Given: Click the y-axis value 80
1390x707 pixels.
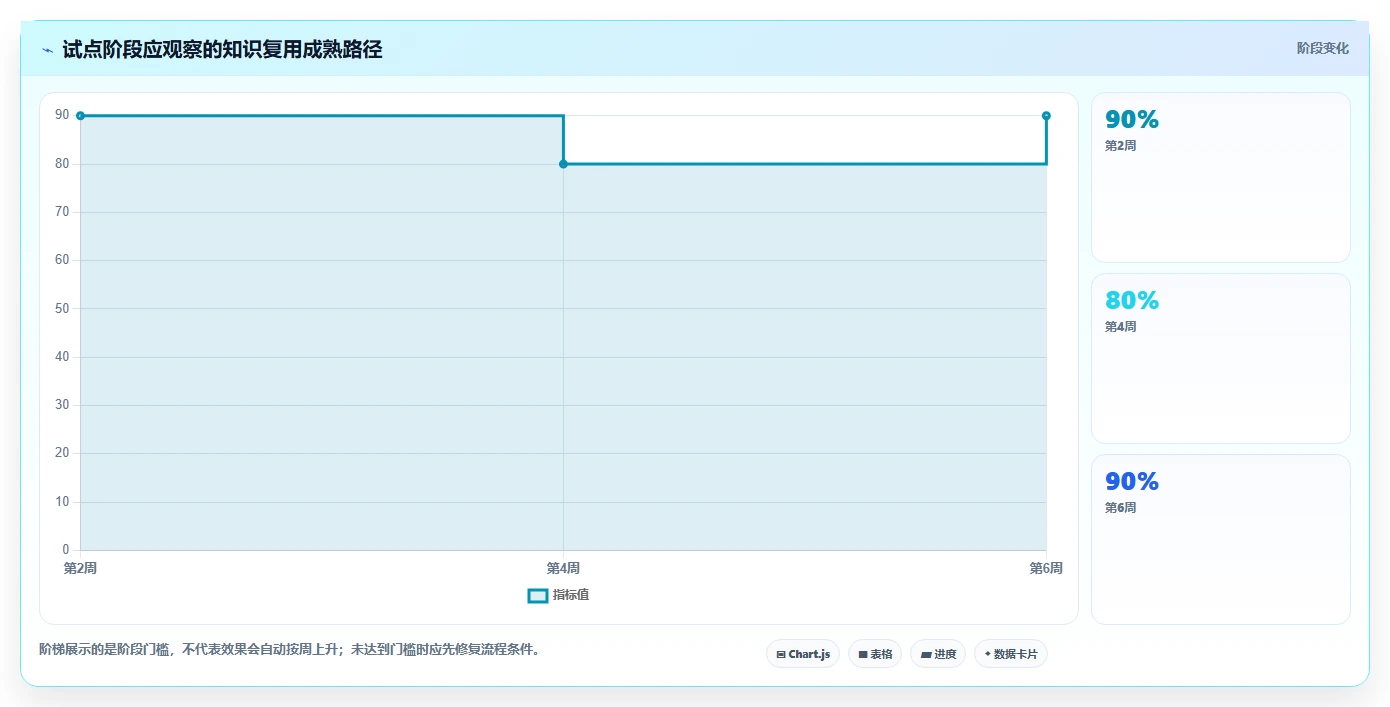Looking at the screenshot, I should [x=62, y=164].
